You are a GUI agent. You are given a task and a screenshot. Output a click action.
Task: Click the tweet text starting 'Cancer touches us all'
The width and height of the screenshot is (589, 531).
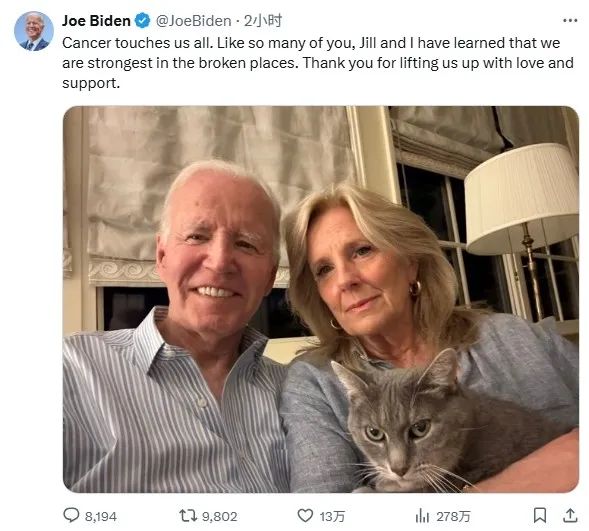pos(318,63)
